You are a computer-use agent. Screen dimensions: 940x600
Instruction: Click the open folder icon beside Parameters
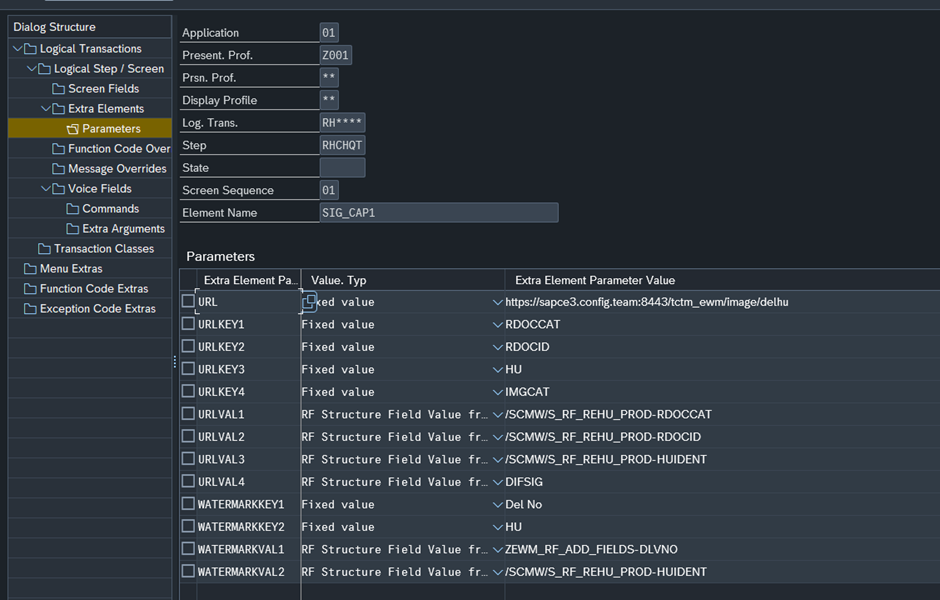click(x=73, y=129)
